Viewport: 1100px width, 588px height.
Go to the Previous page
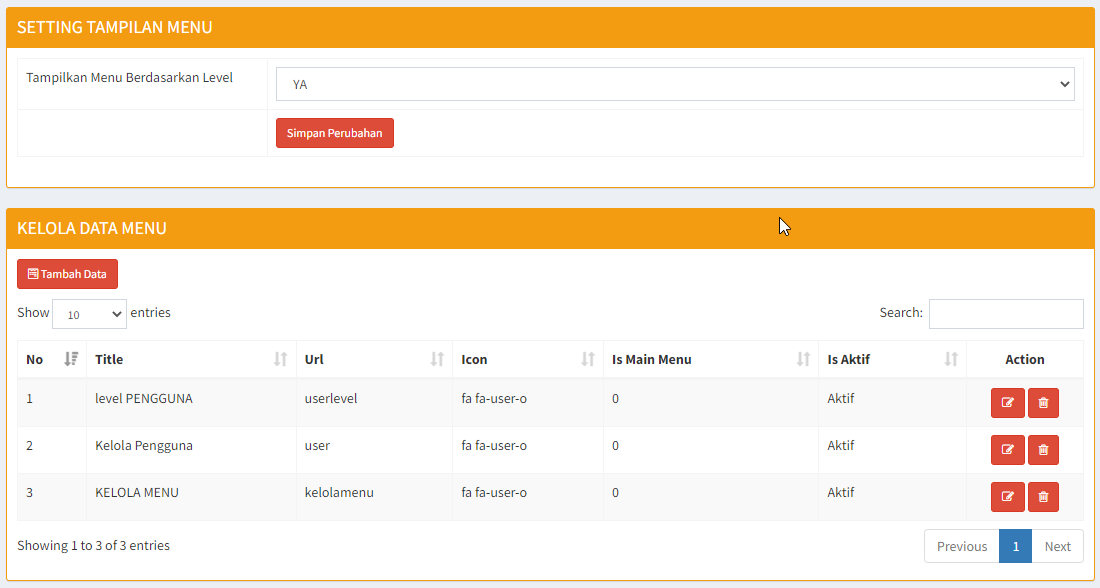tap(961, 546)
